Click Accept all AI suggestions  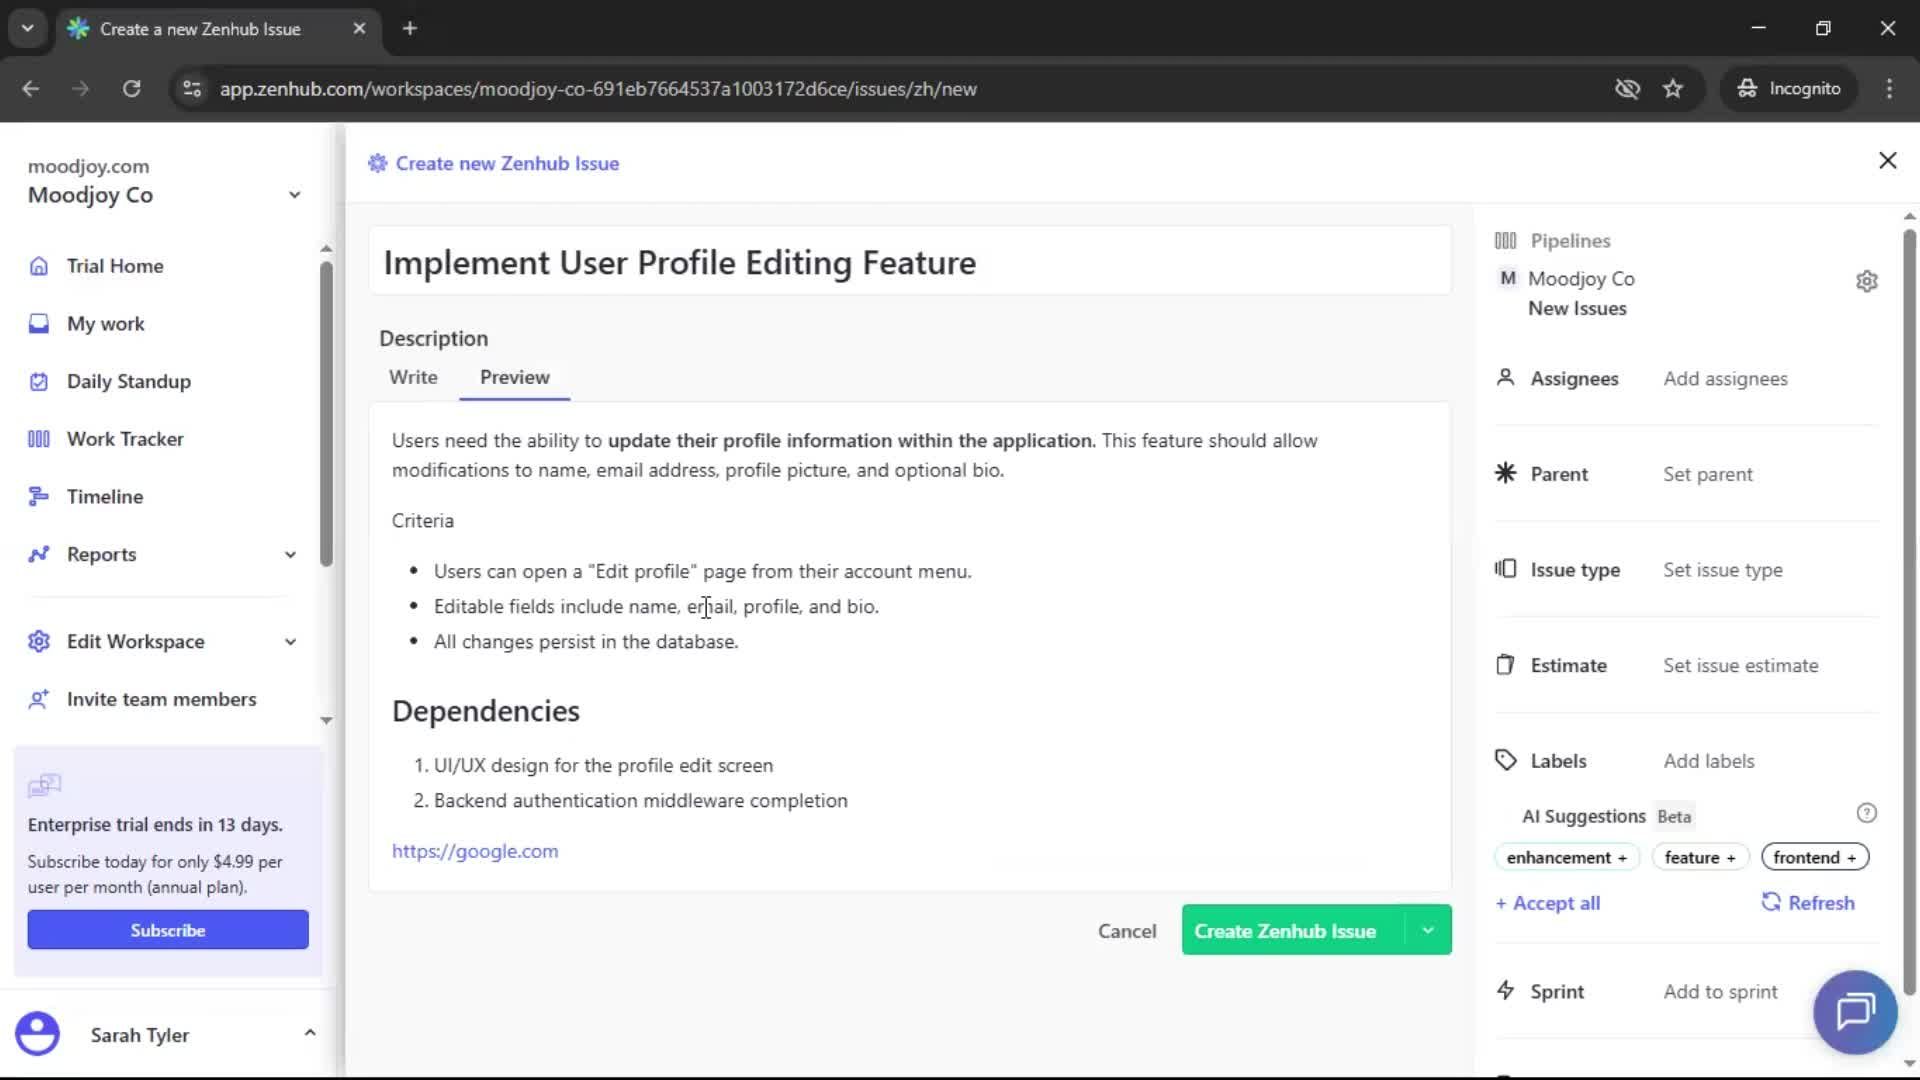(x=1548, y=902)
